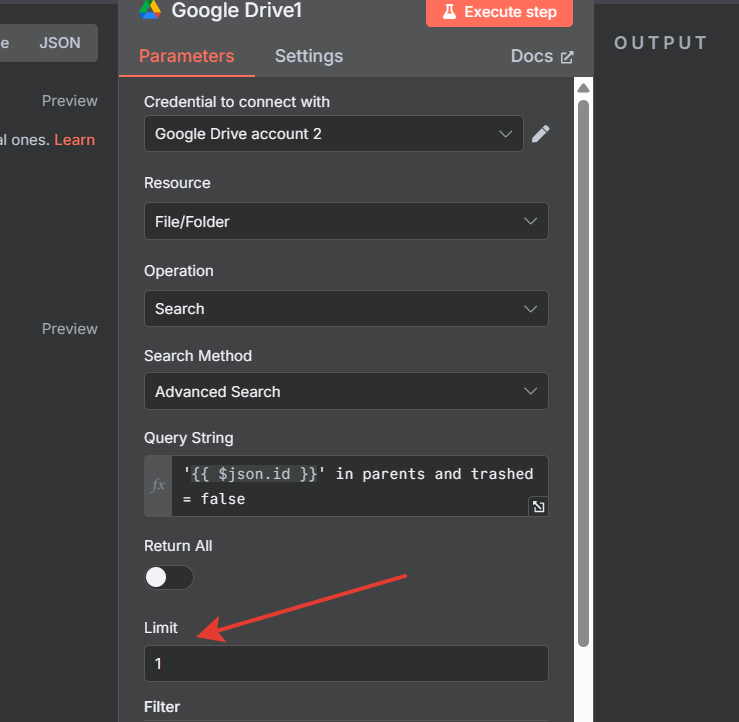Image resolution: width=739 pixels, height=722 pixels.
Task: Click the Execute step button
Action: coord(499,12)
